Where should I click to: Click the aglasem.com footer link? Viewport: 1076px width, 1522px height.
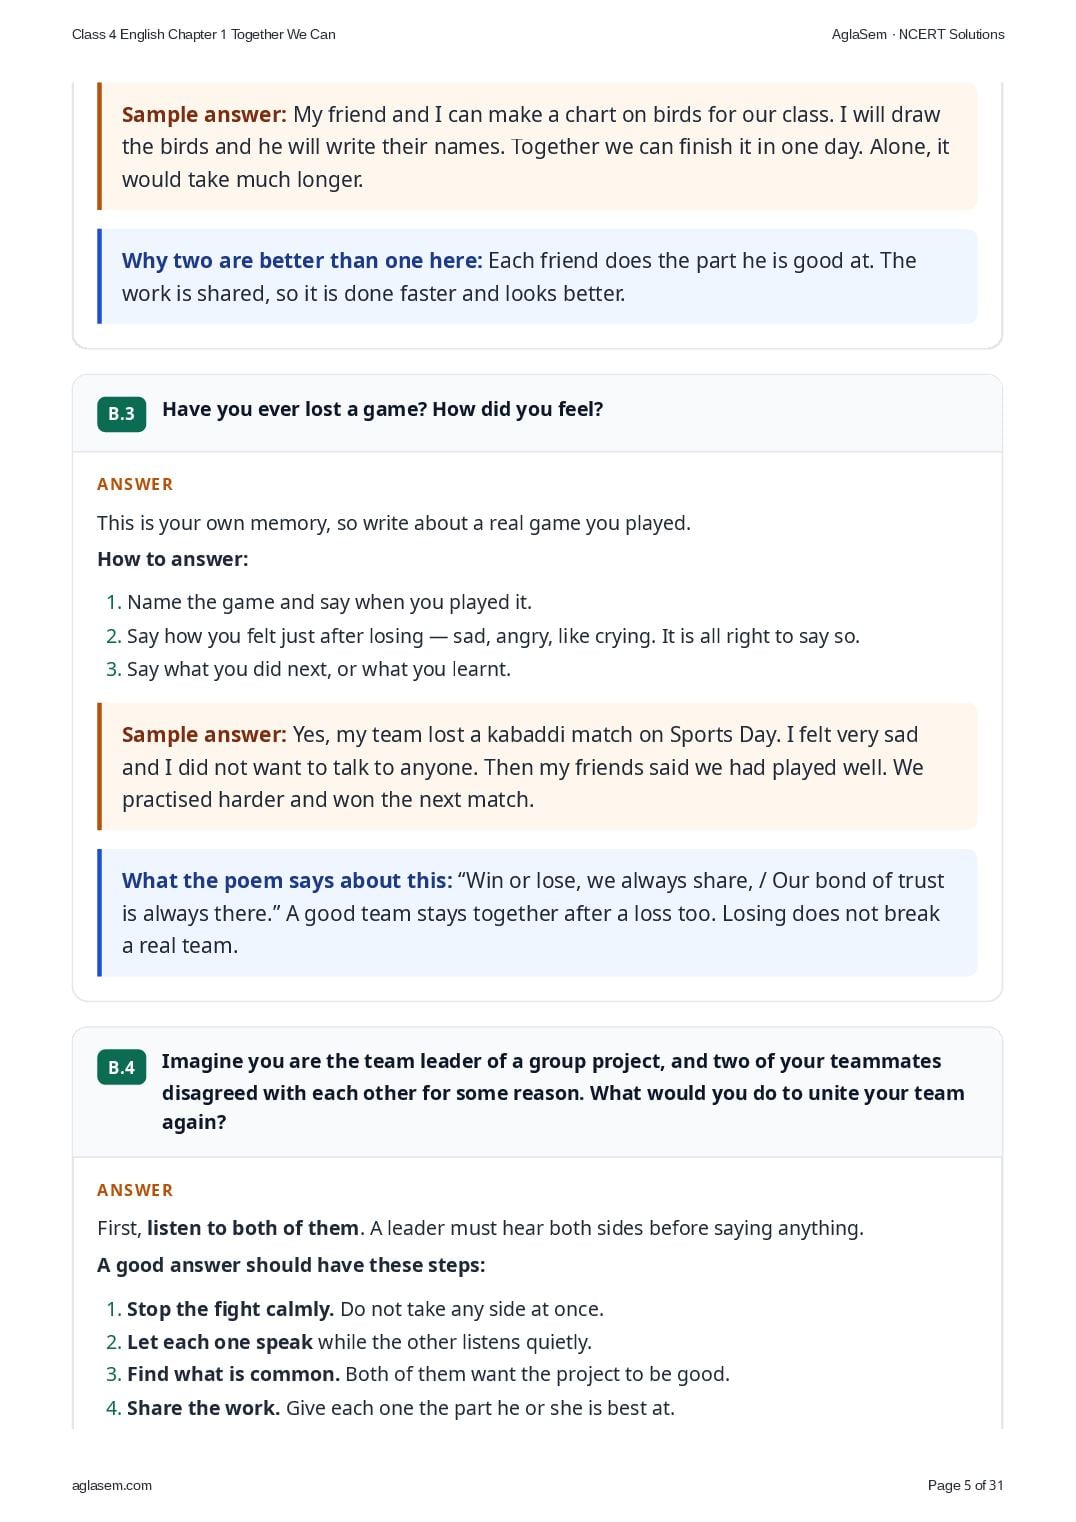tap(112, 1485)
